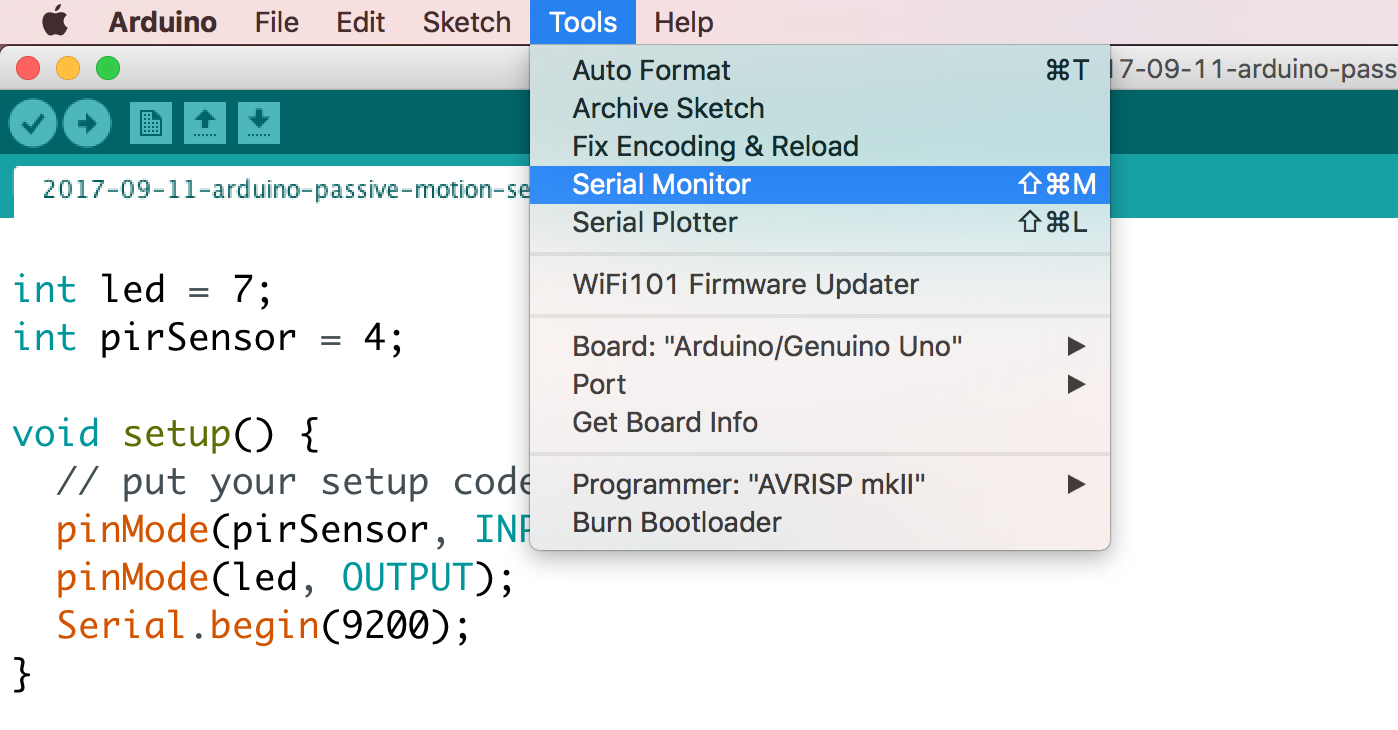Click the "Serial.begin(9200);" line
This screenshot has height=730, width=1398.
click(x=263, y=626)
